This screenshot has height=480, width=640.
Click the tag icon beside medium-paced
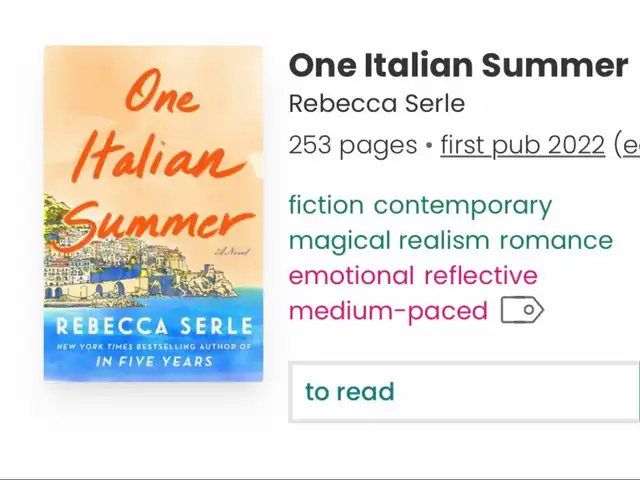click(x=522, y=310)
